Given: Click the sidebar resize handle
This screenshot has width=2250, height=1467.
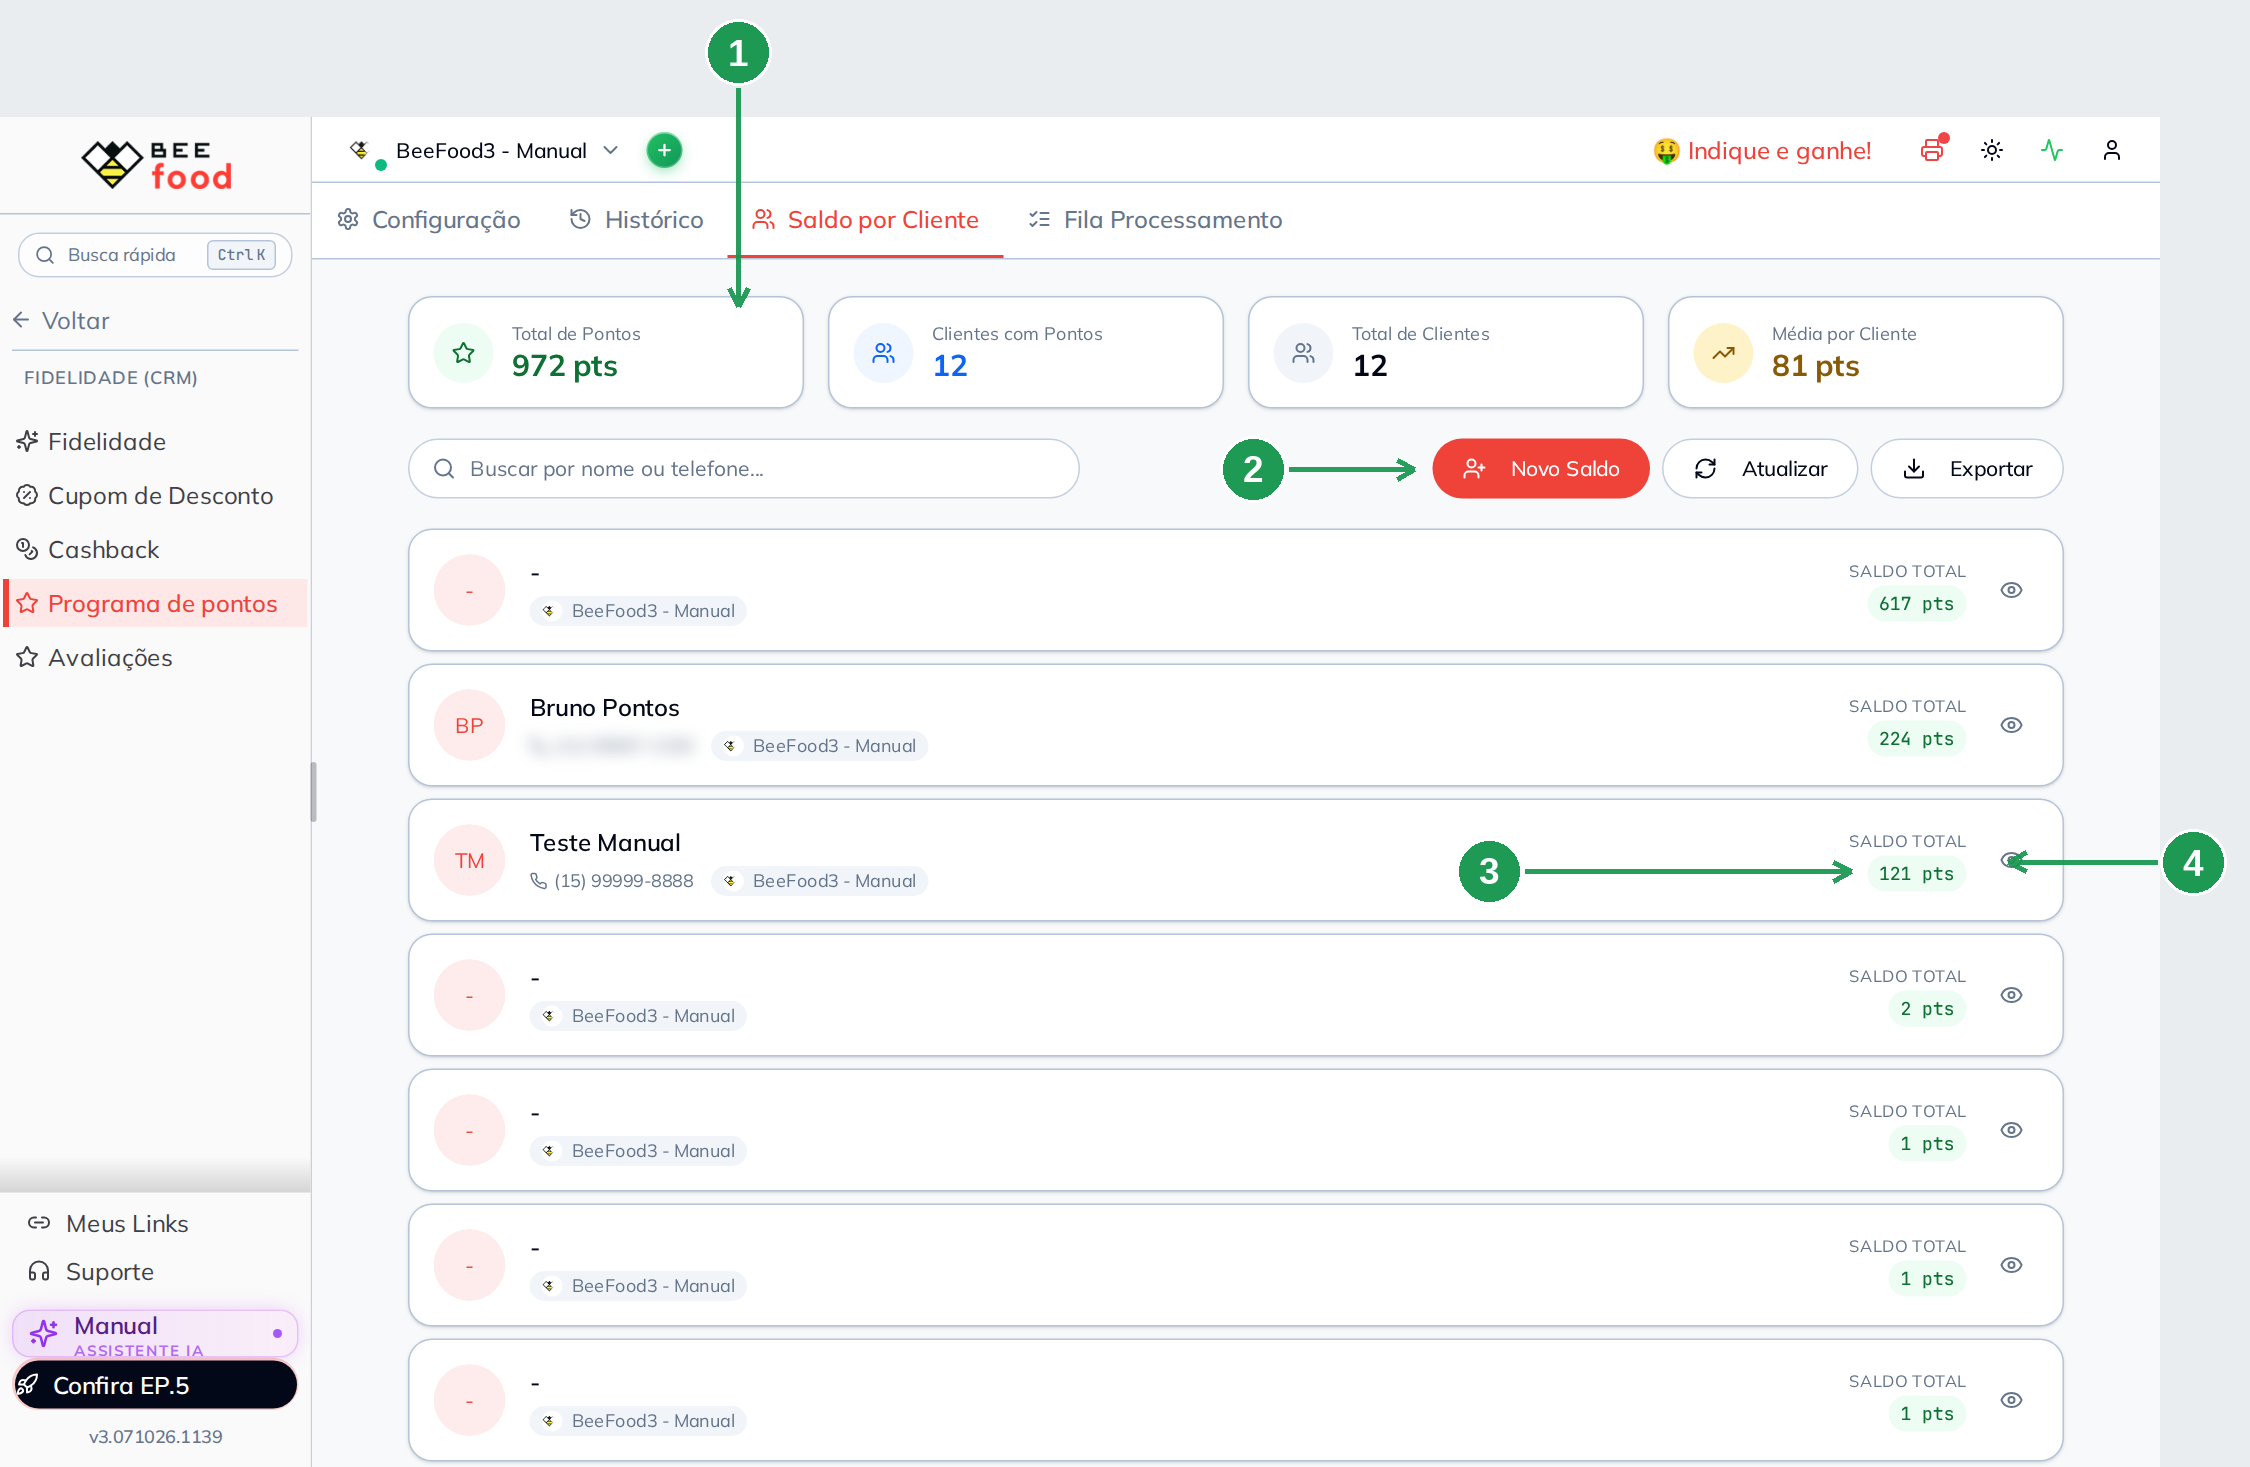Looking at the screenshot, I should click(x=313, y=792).
